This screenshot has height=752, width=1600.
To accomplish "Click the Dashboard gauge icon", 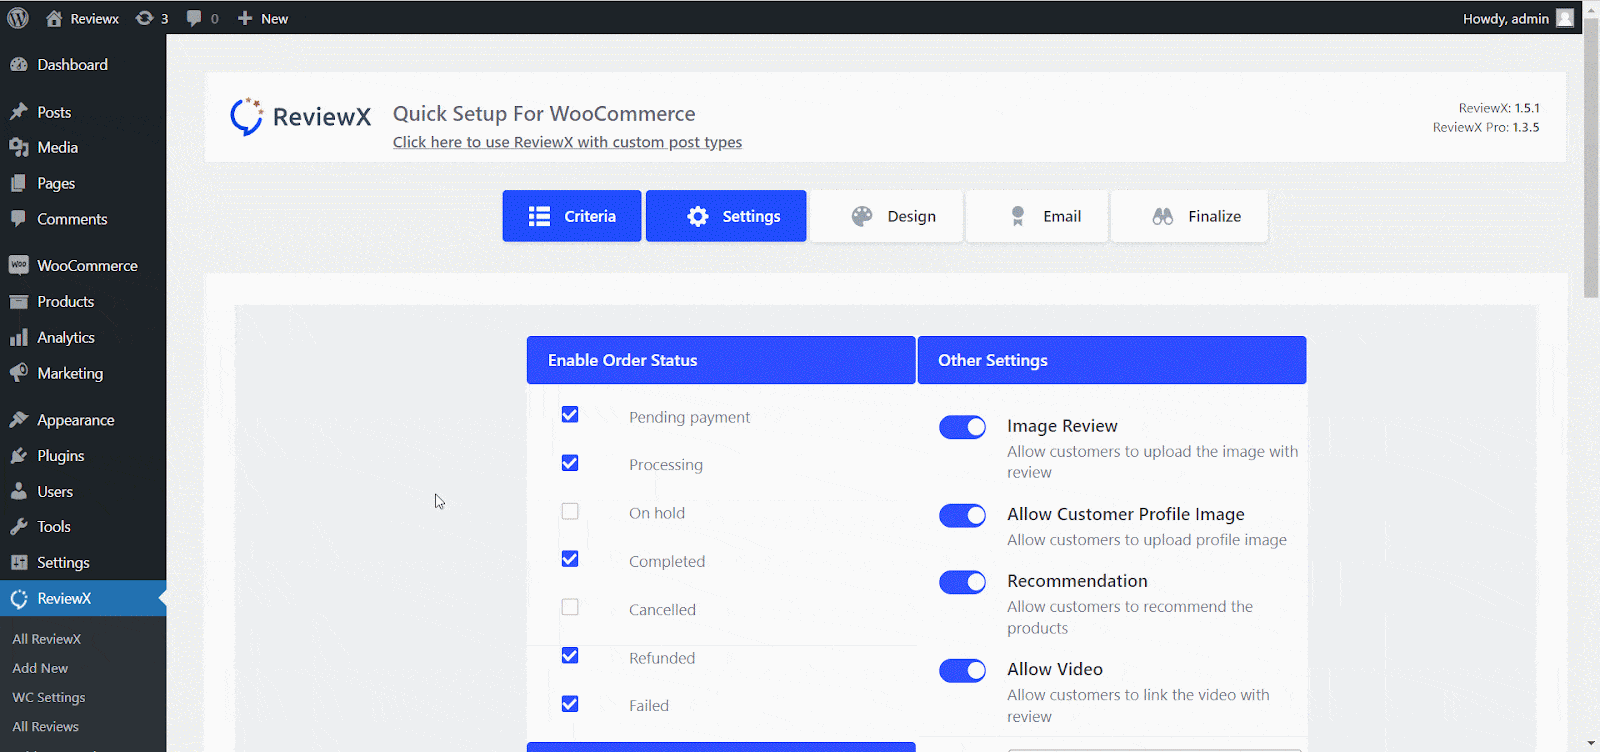I will pos(19,64).
